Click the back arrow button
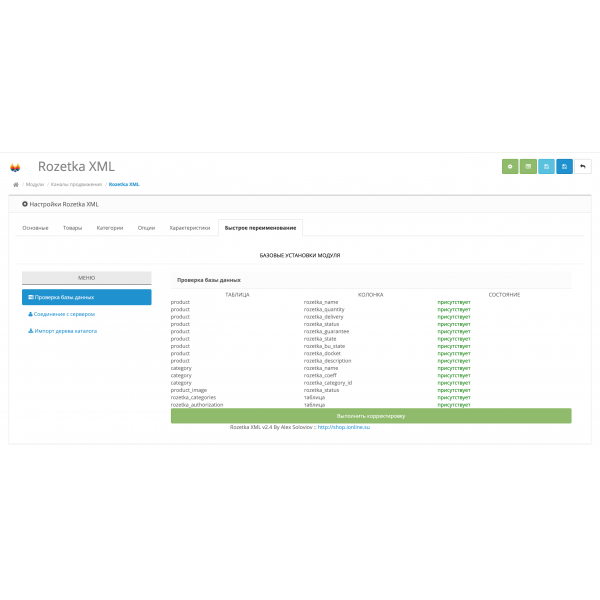The image size is (600, 600). pos(583,166)
